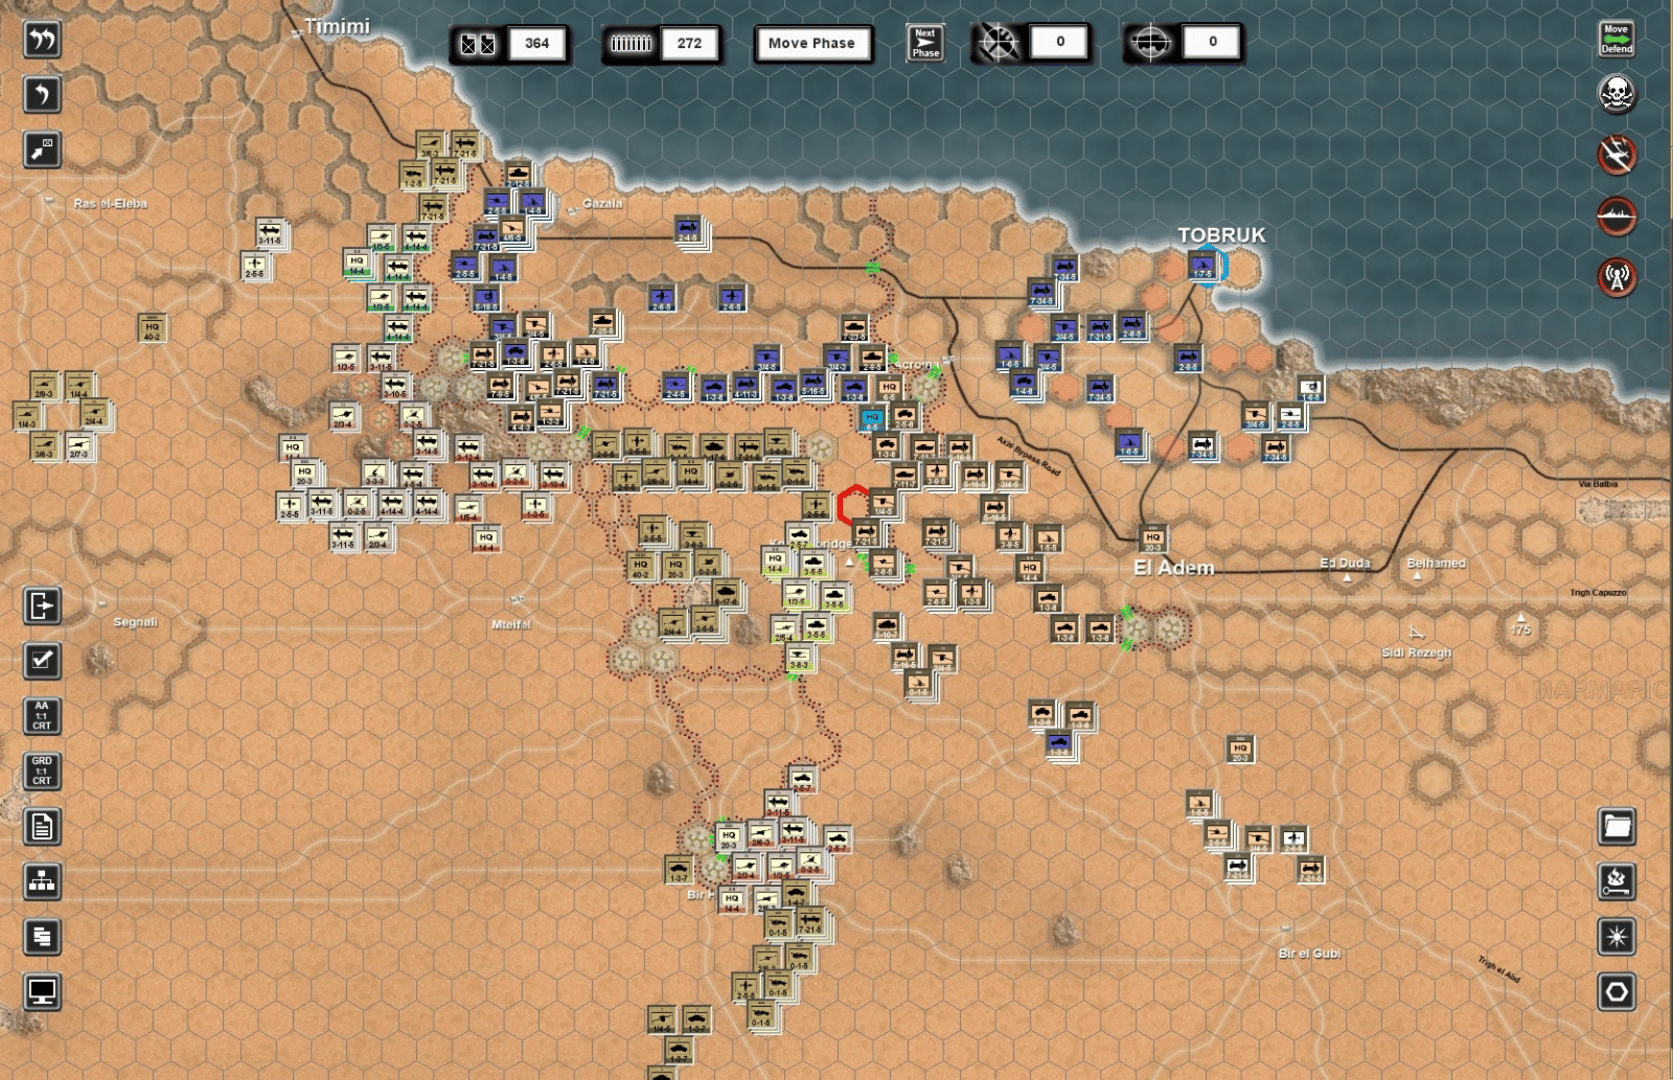
Task: Click the aircraft crosshair icon in top bar
Action: click(x=997, y=43)
